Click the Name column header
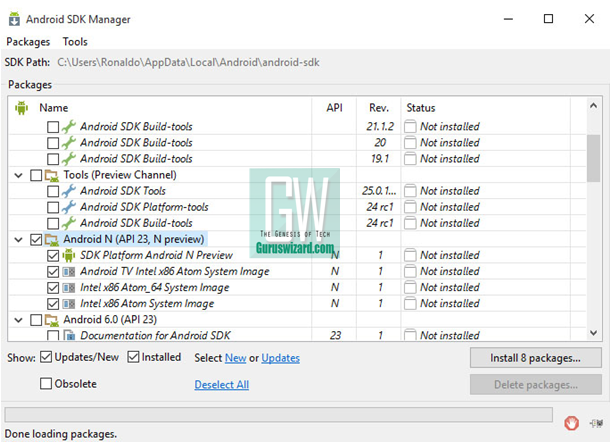 pos(54,108)
